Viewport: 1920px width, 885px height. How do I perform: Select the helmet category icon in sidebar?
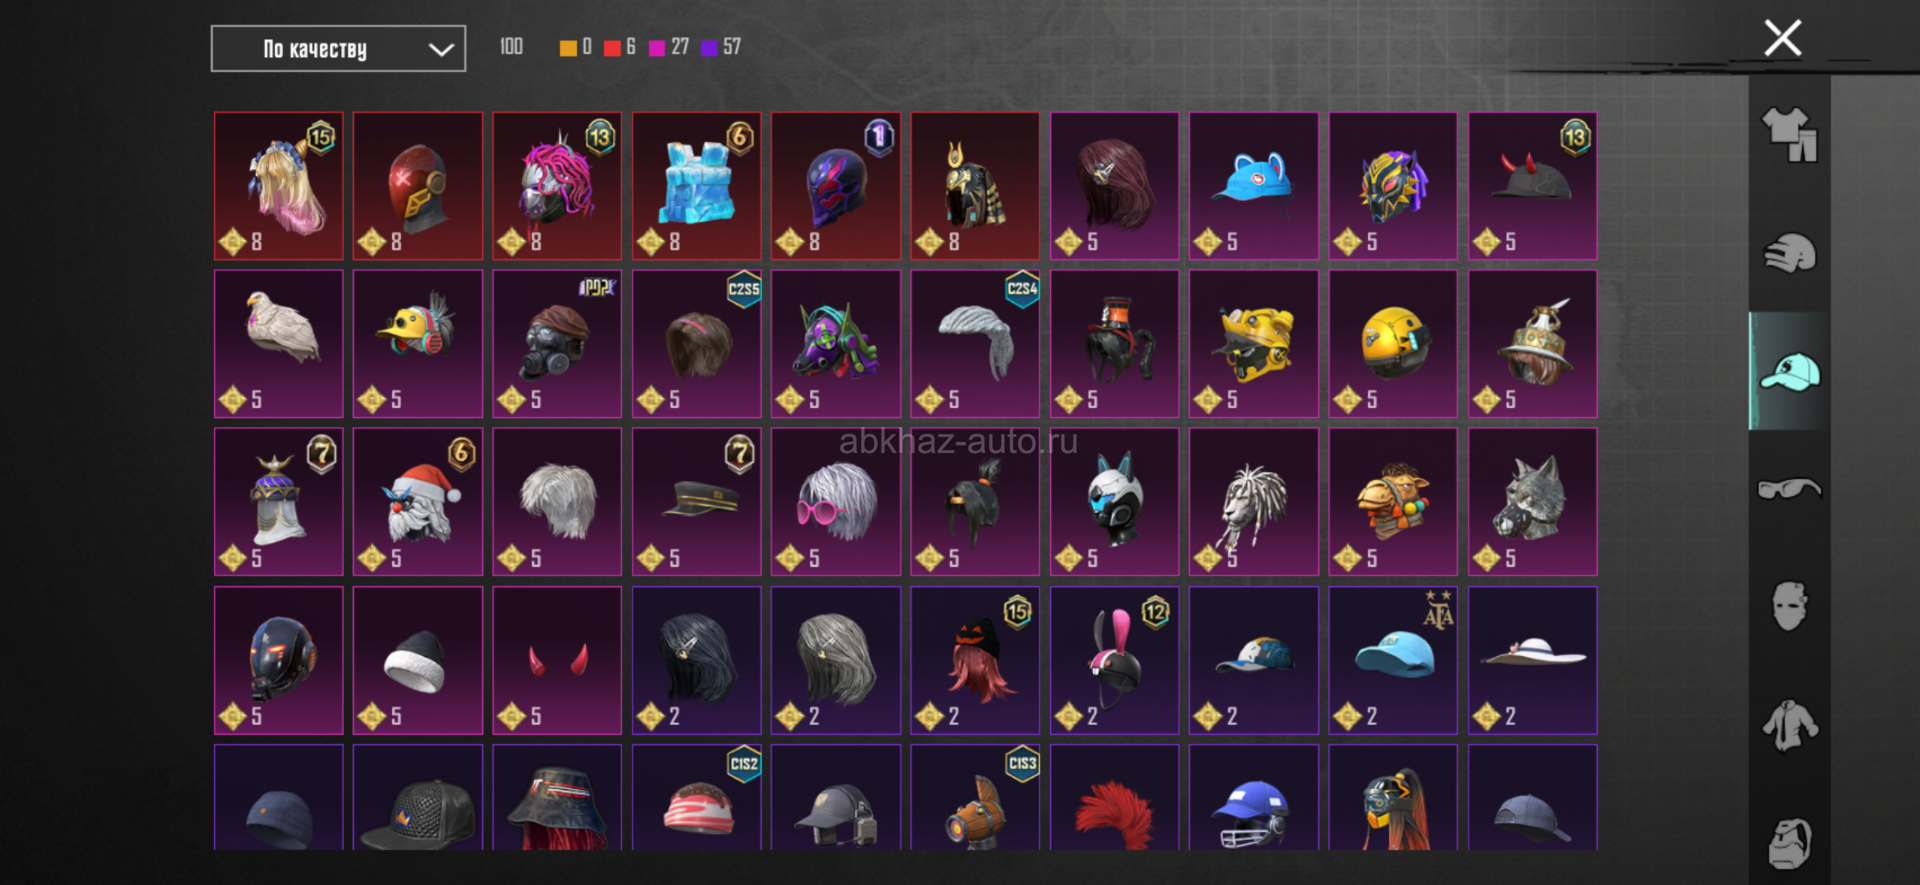(x=1789, y=253)
